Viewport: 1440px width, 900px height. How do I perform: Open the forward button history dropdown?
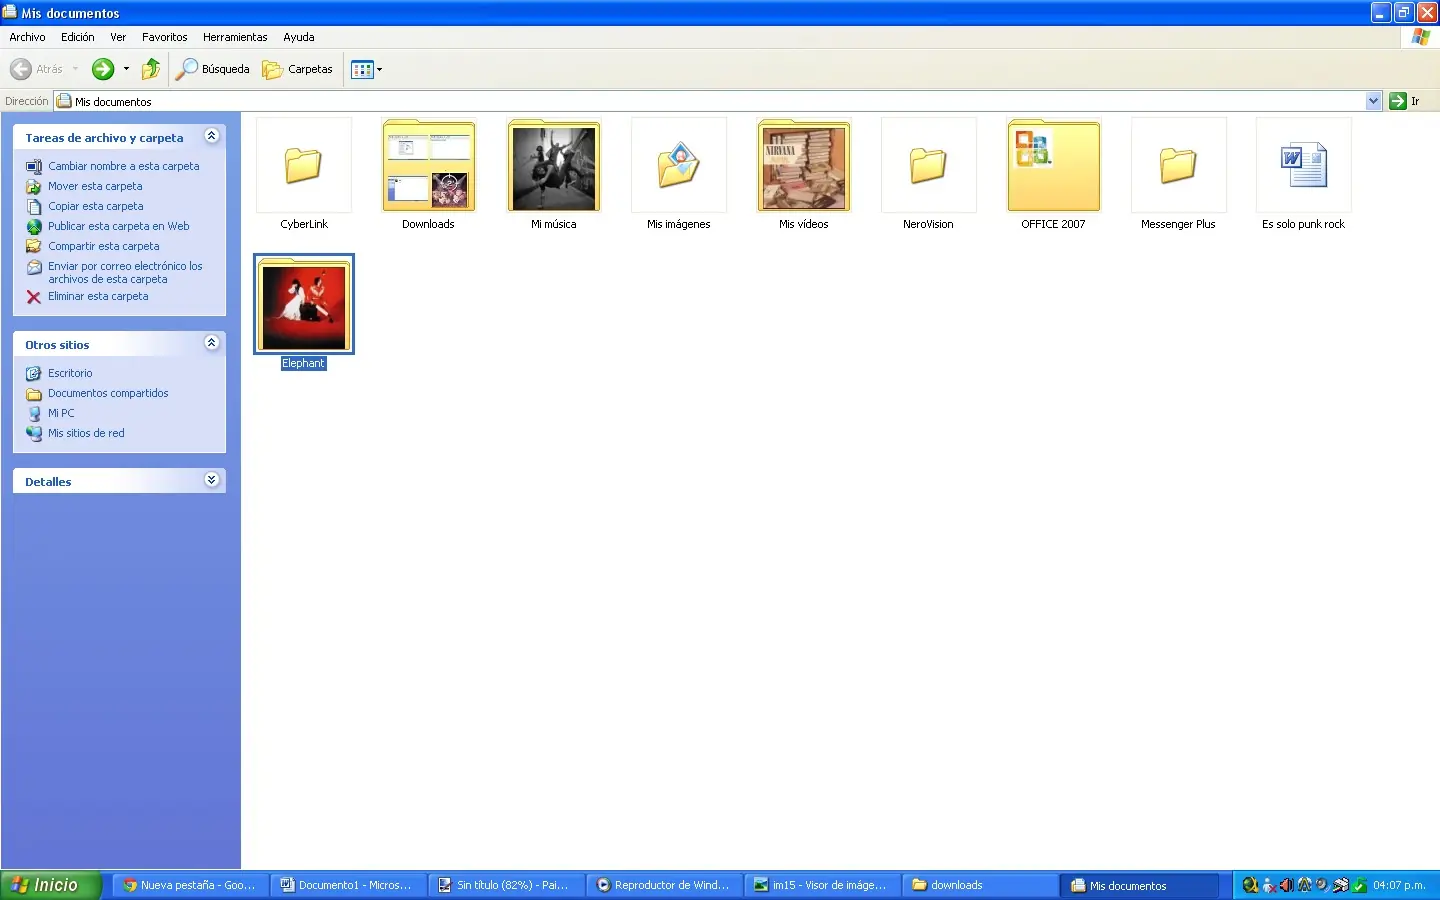[x=126, y=69]
